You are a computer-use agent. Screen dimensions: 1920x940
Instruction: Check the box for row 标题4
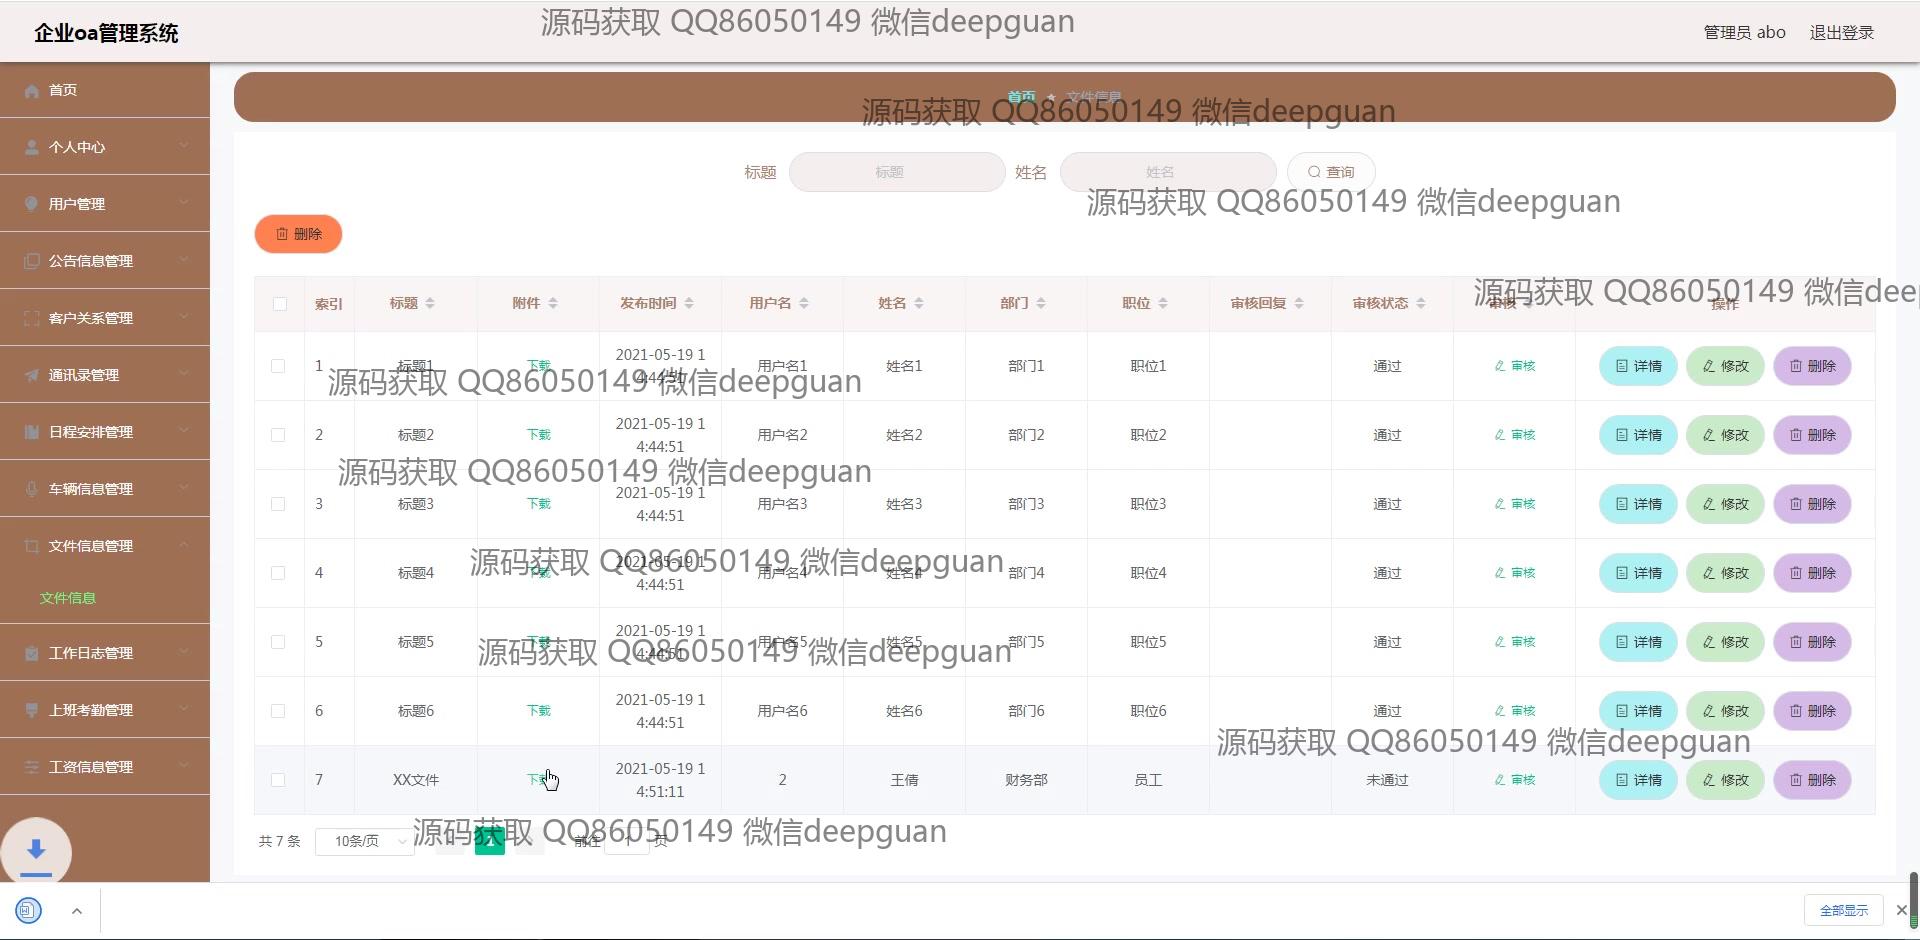278,573
